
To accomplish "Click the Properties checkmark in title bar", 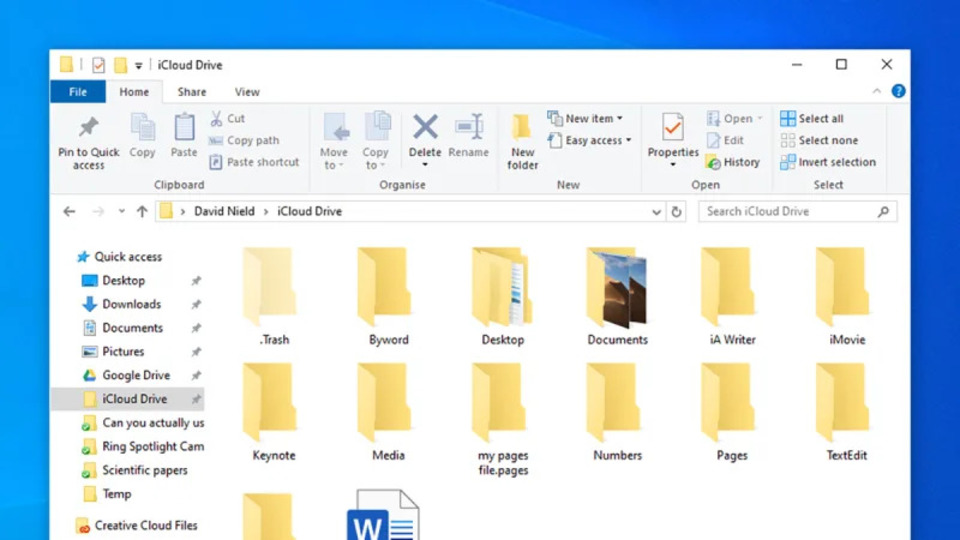I will (98, 65).
